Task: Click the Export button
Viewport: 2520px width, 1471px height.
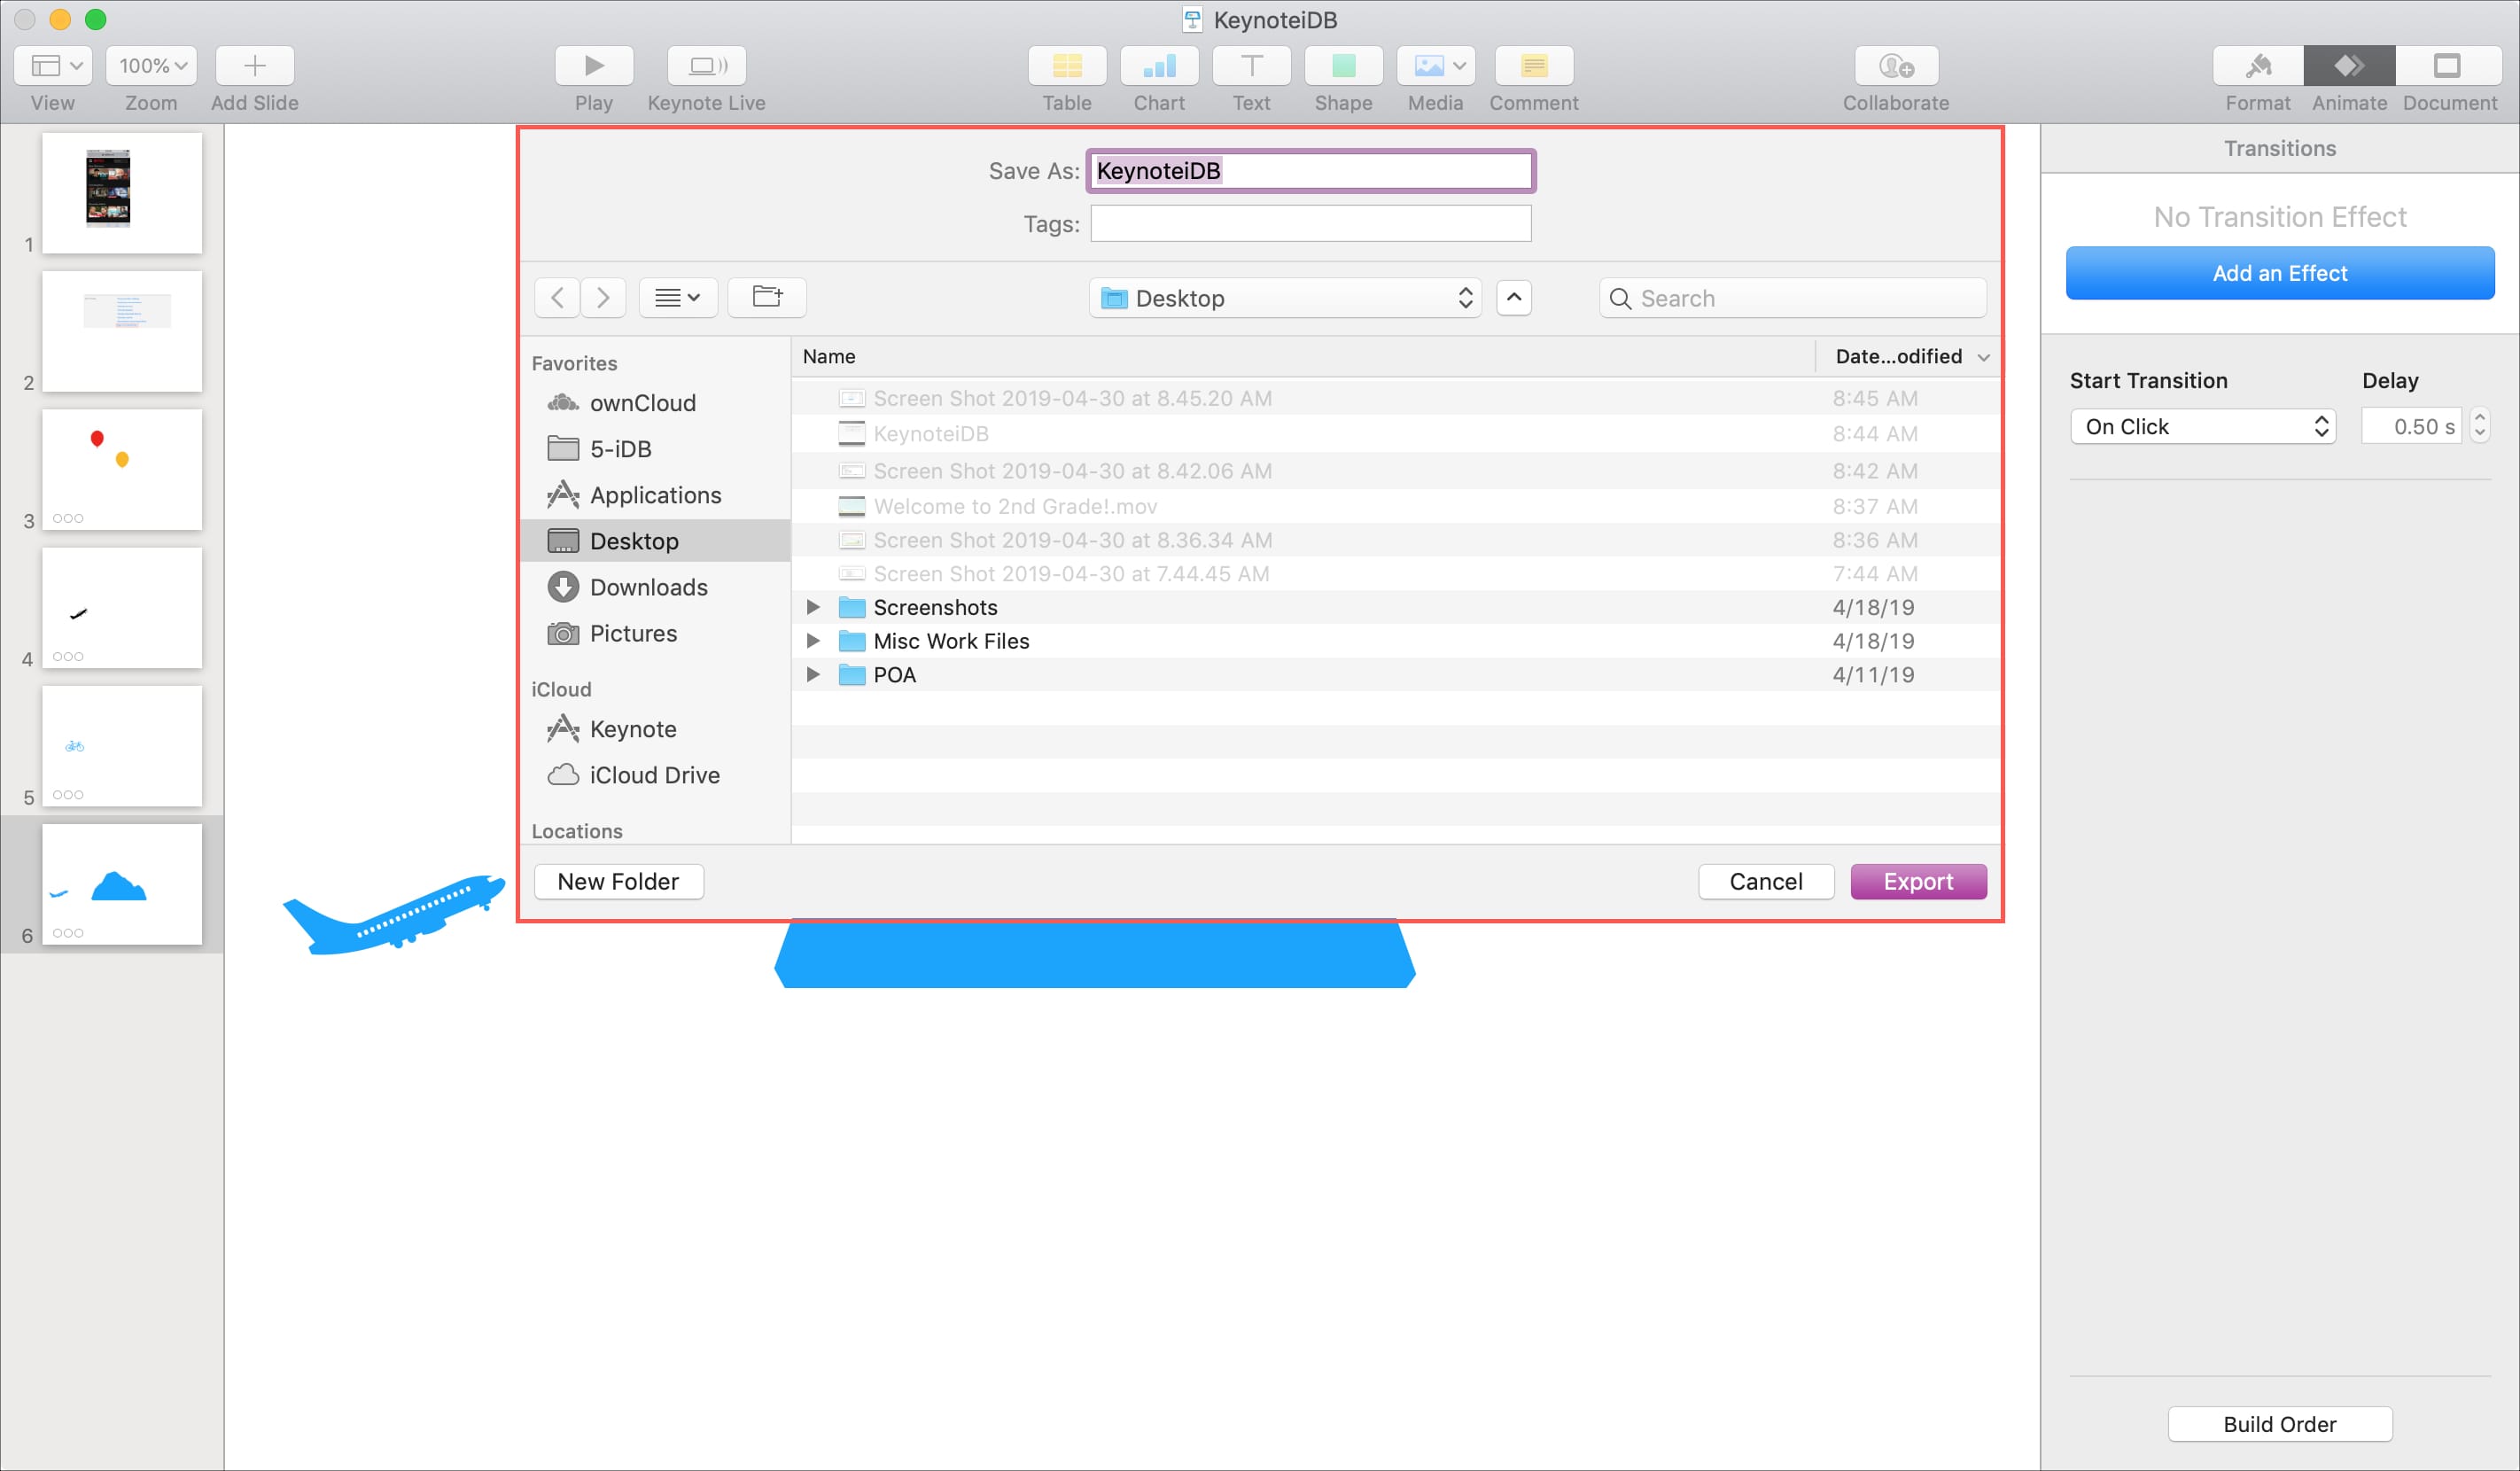Action: pyautogui.click(x=1917, y=881)
